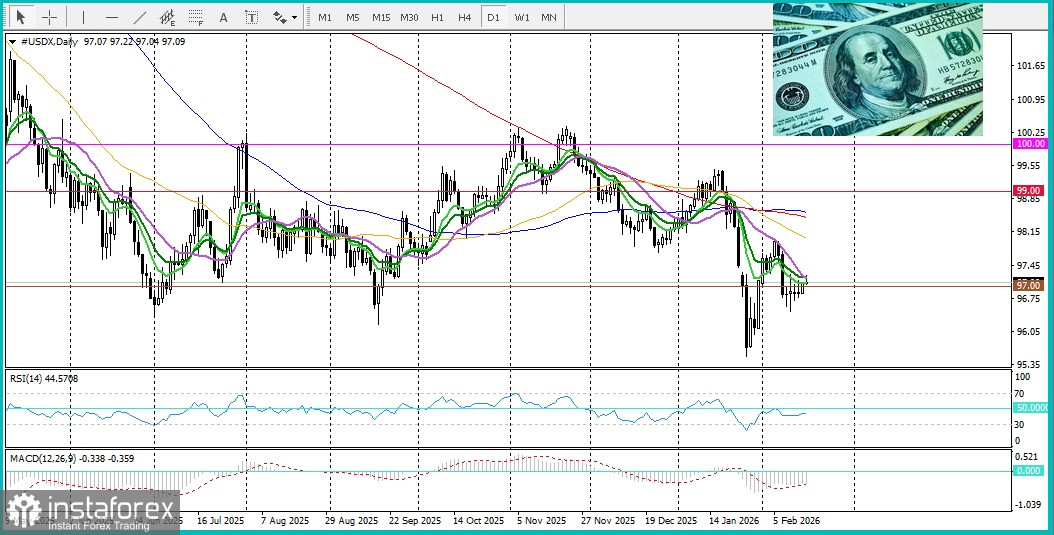
Task: Activate the crosshair tool
Action: [x=48, y=17]
